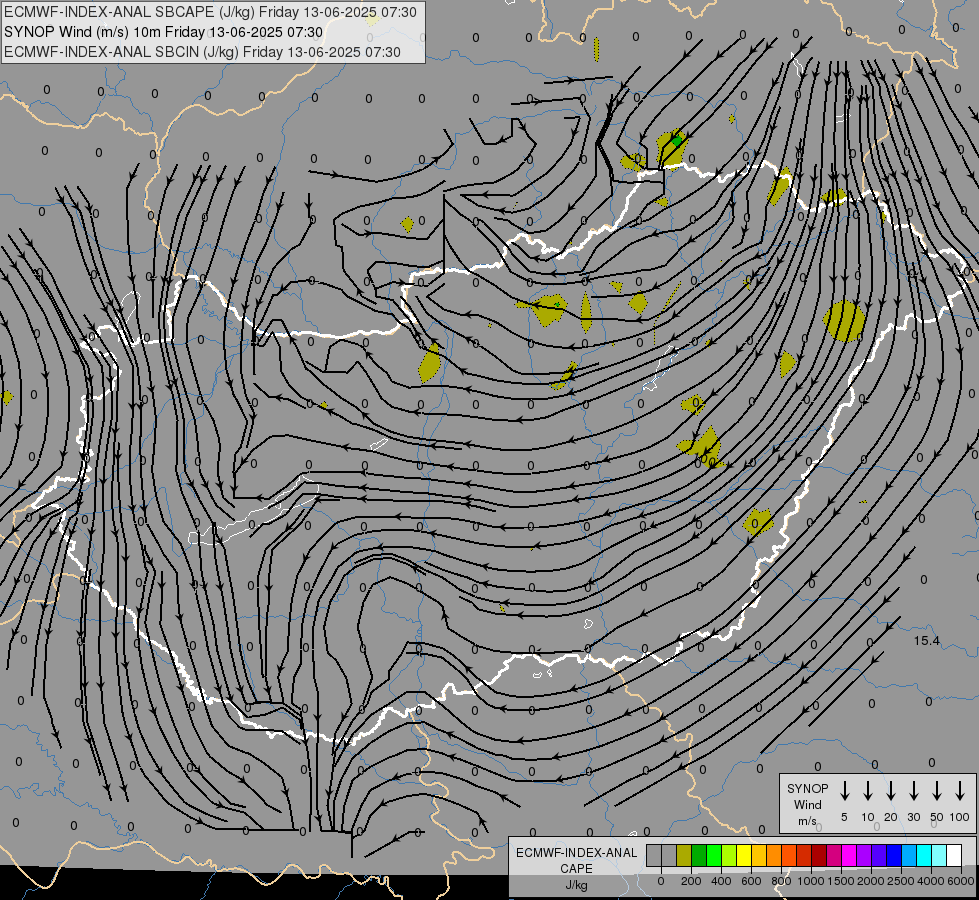This screenshot has width=979, height=900.
Task: Click the '800' tick label under the colour bar
Action: coord(781,881)
